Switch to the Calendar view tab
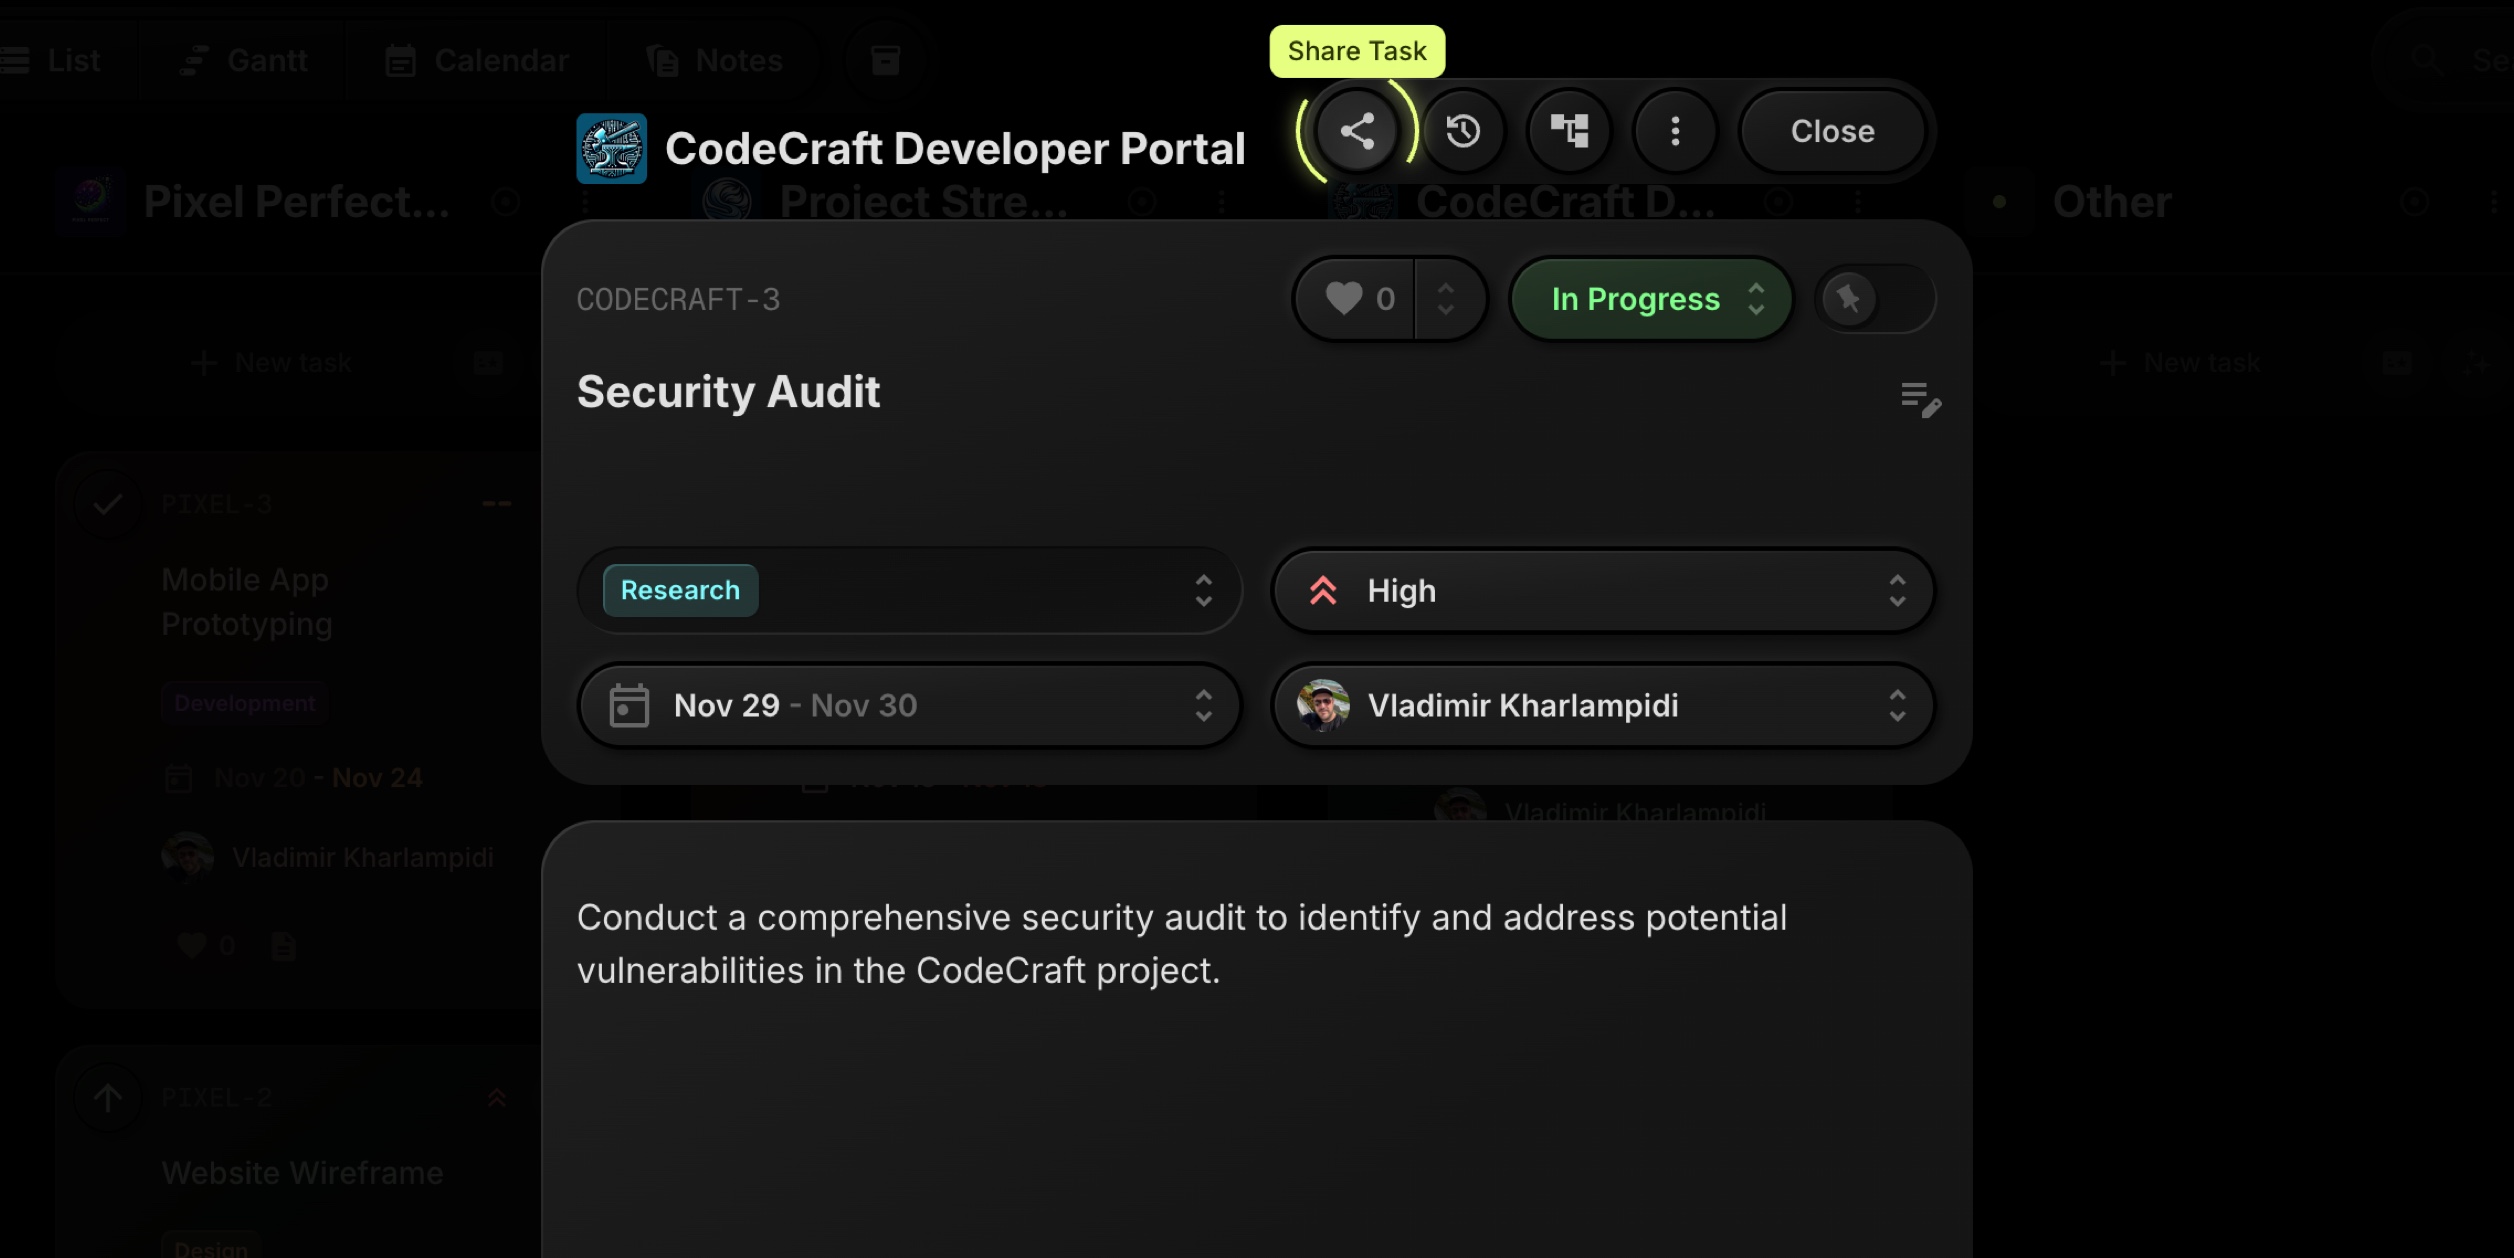The width and height of the screenshot is (2514, 1258). [x=478, y=60]
